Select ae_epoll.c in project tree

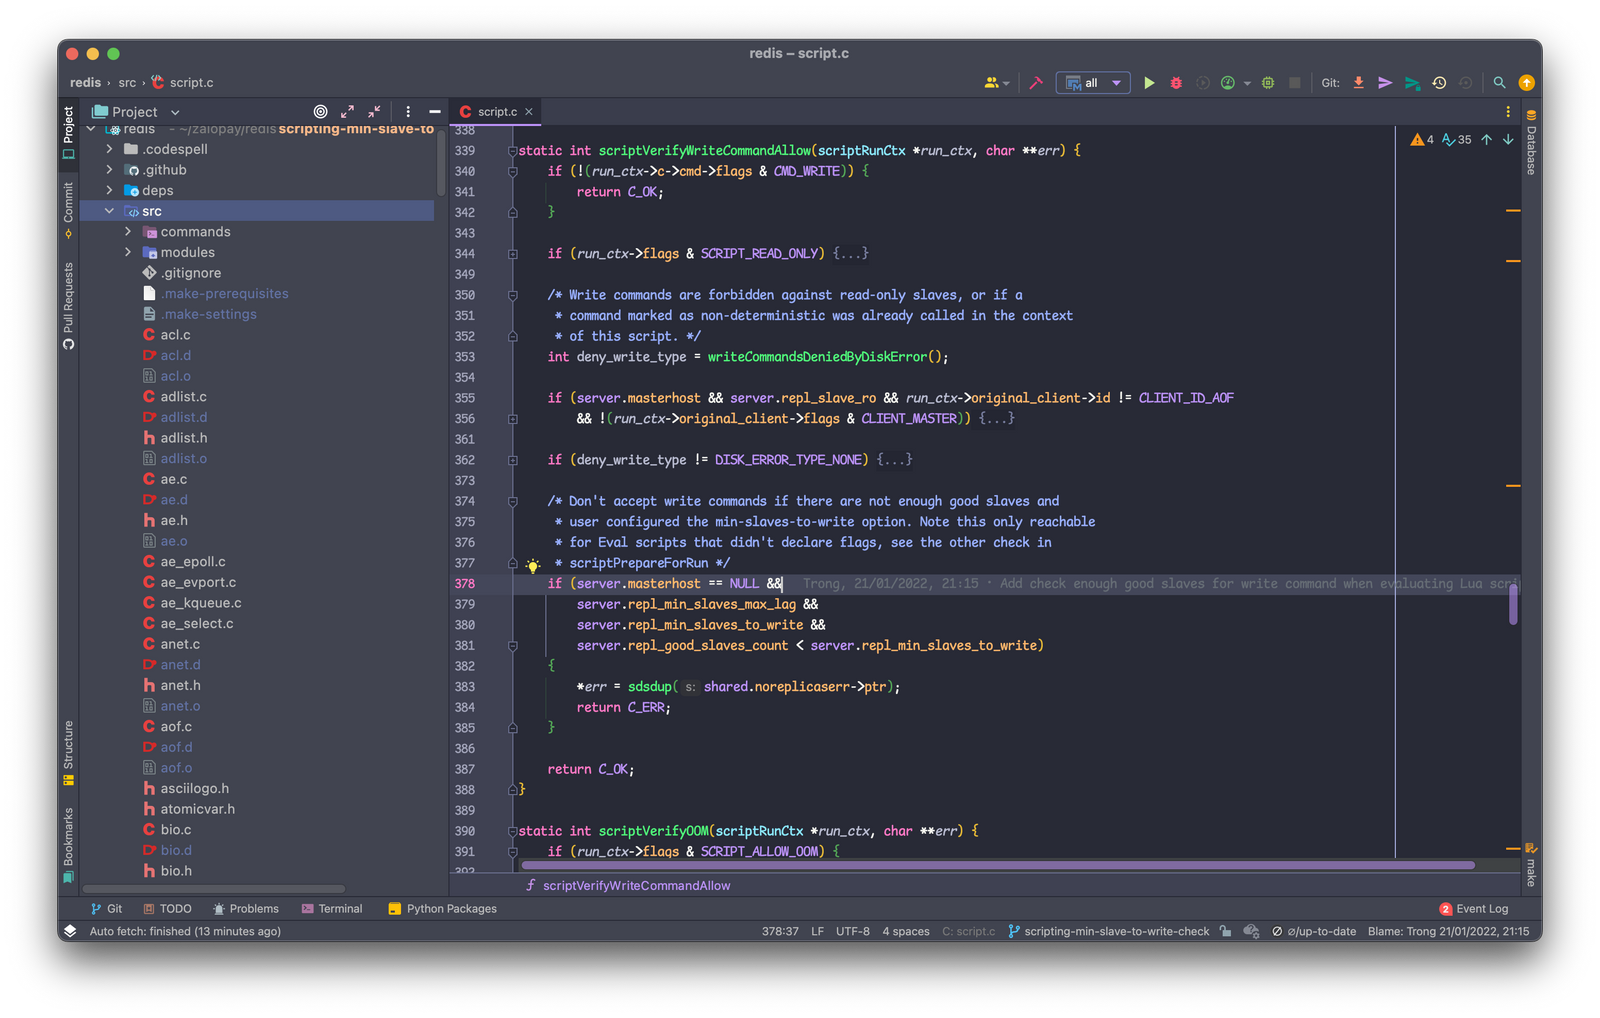click(192, 562)
